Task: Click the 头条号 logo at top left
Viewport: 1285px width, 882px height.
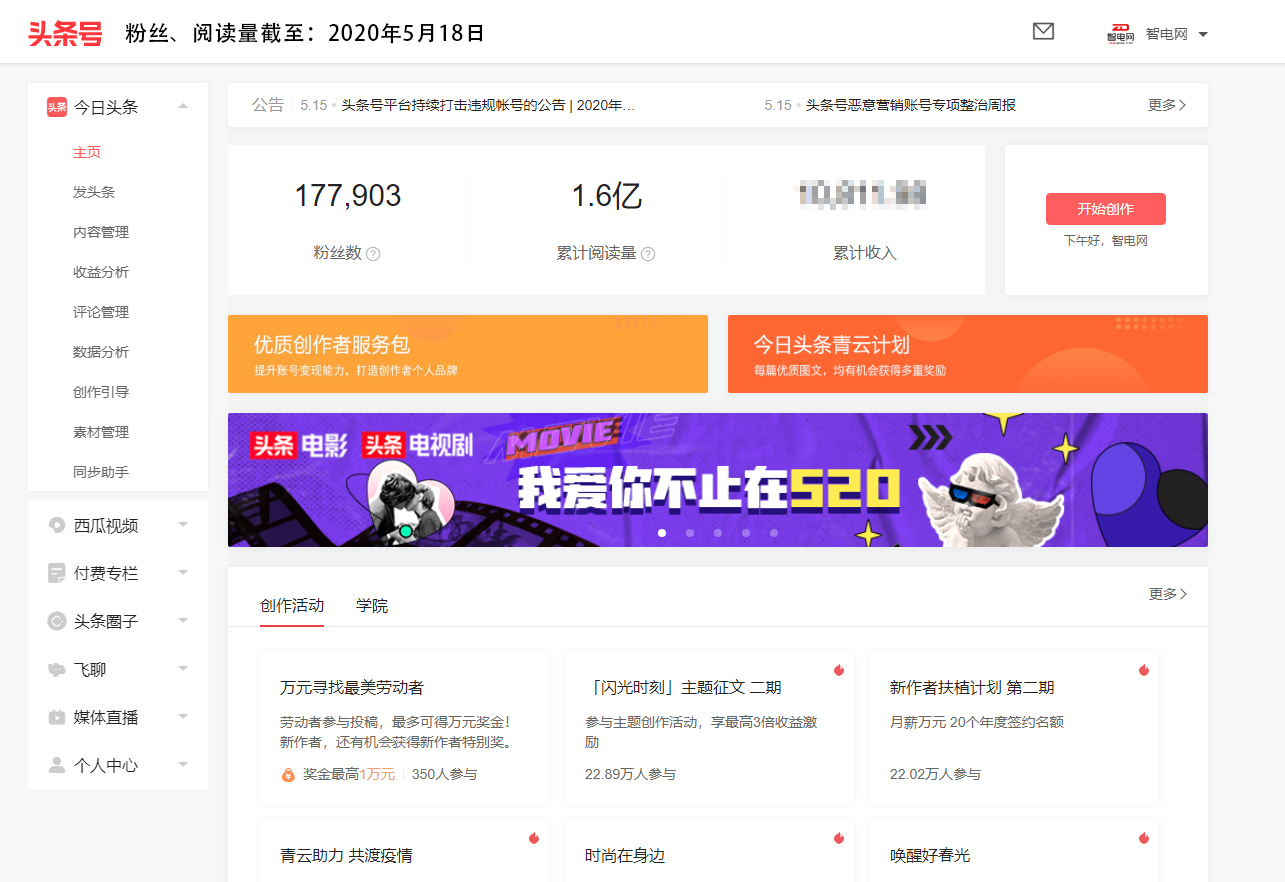Action: pos(65,33)
